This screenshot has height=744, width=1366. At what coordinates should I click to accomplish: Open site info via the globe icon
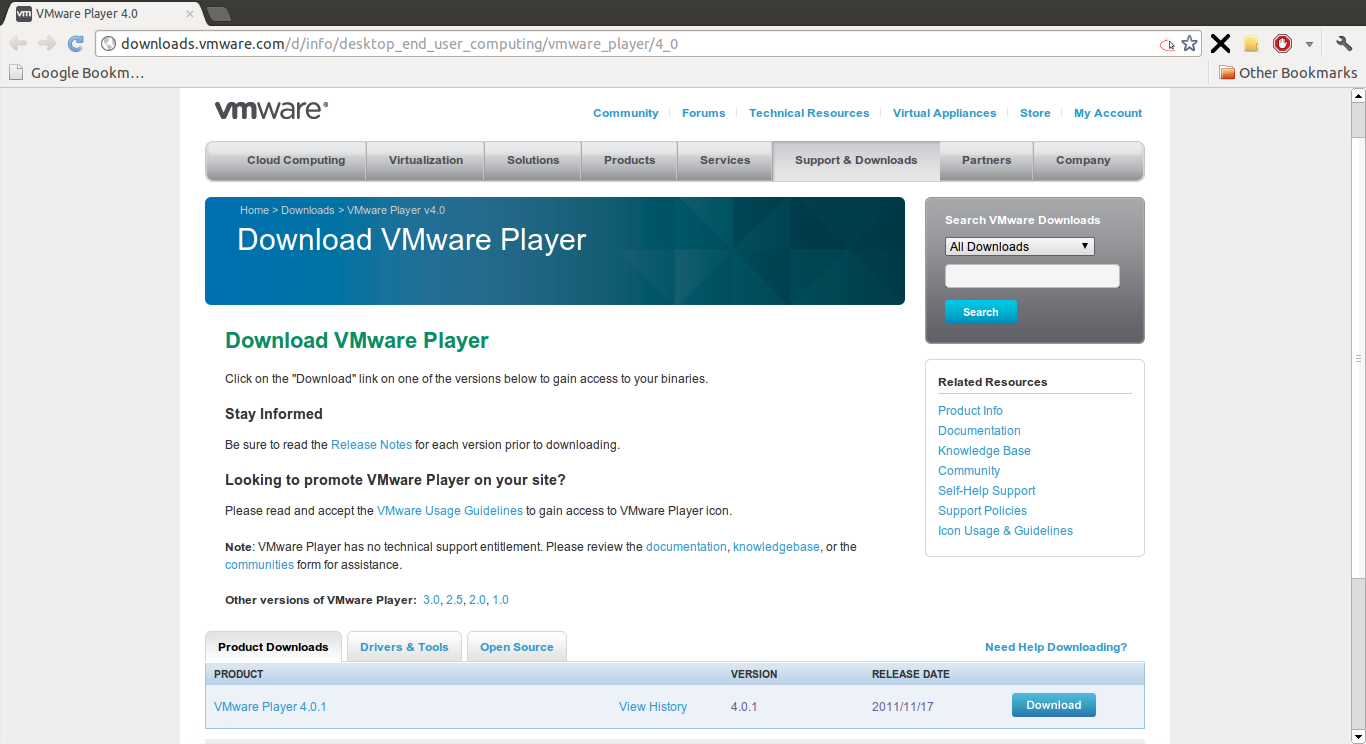click(x=109, y=44)
